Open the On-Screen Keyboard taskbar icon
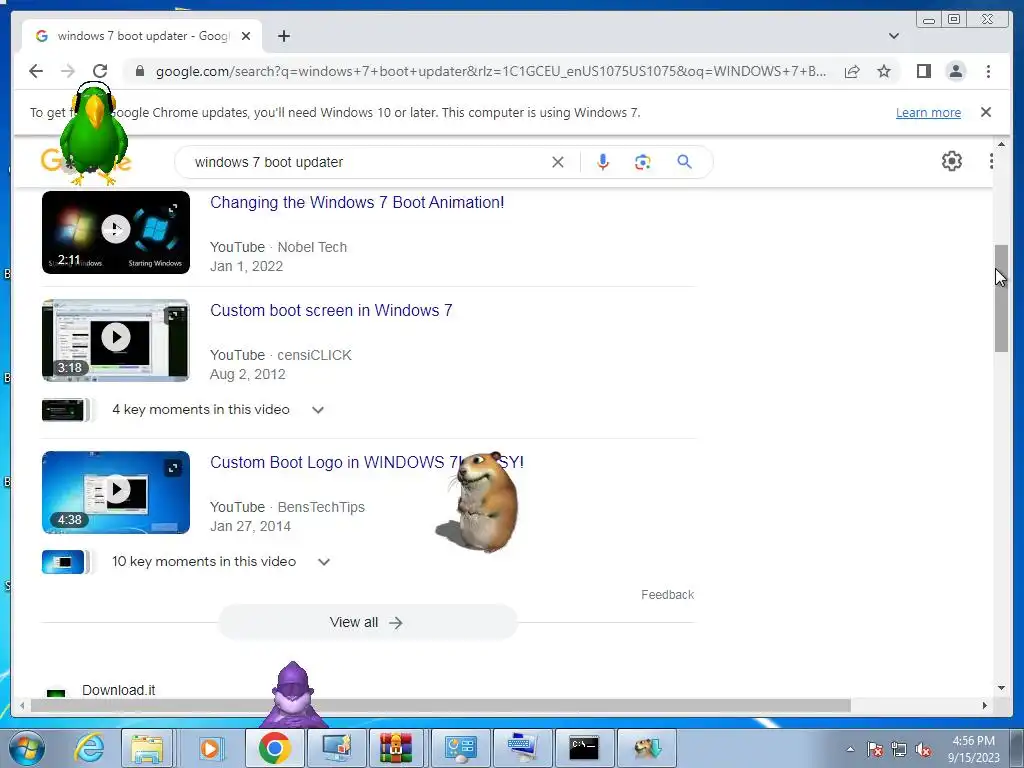This screenshot has width=1024, height=768. [x=522, y=748]
